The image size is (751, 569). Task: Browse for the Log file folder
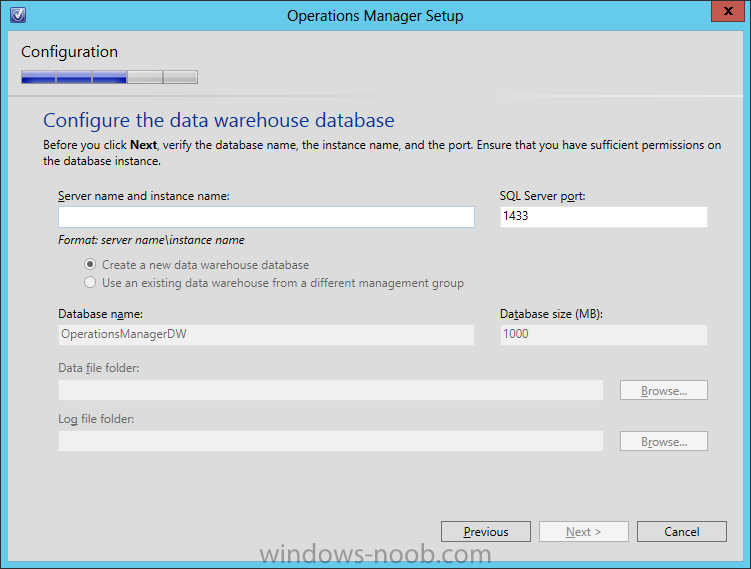[x=664, y=441]
